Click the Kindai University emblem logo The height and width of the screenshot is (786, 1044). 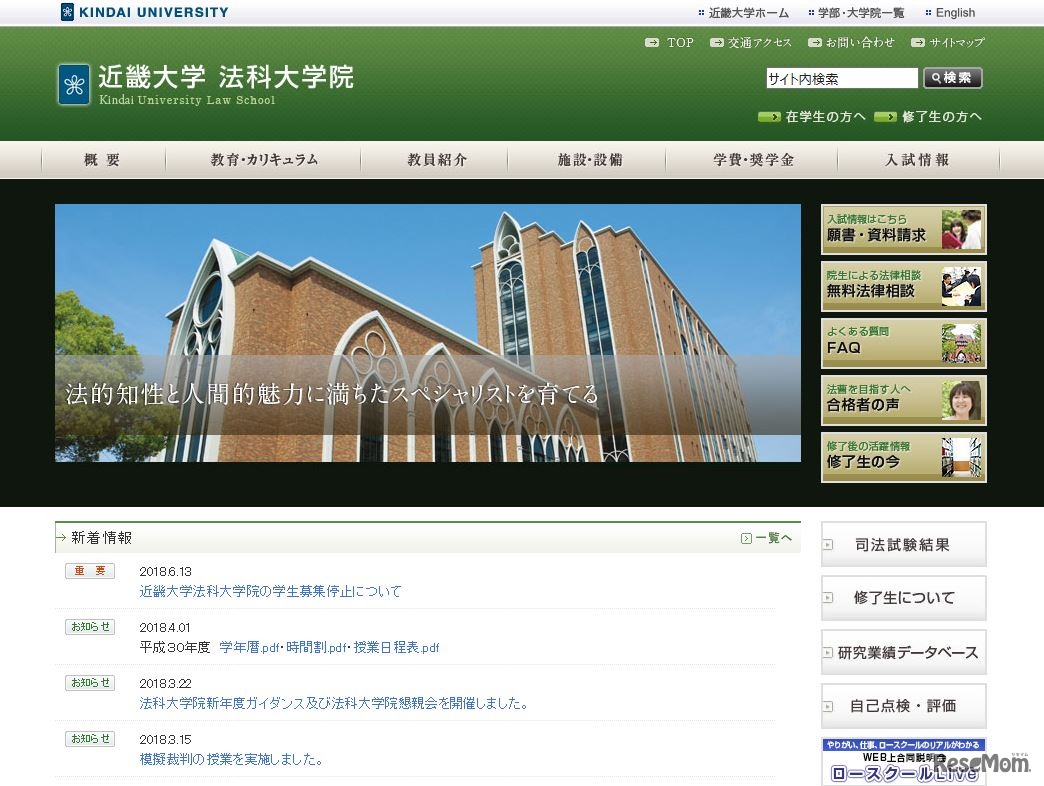click(72, 84)
